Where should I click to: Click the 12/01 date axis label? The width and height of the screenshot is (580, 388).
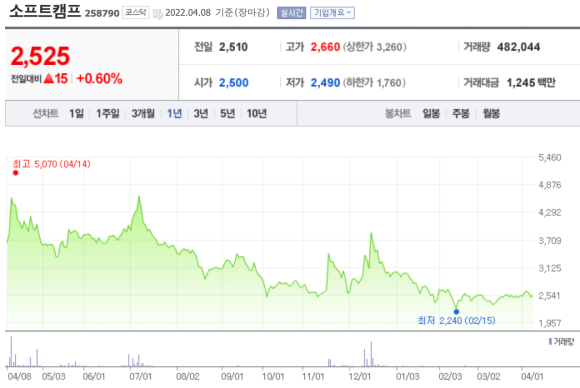tap(360, 377)
